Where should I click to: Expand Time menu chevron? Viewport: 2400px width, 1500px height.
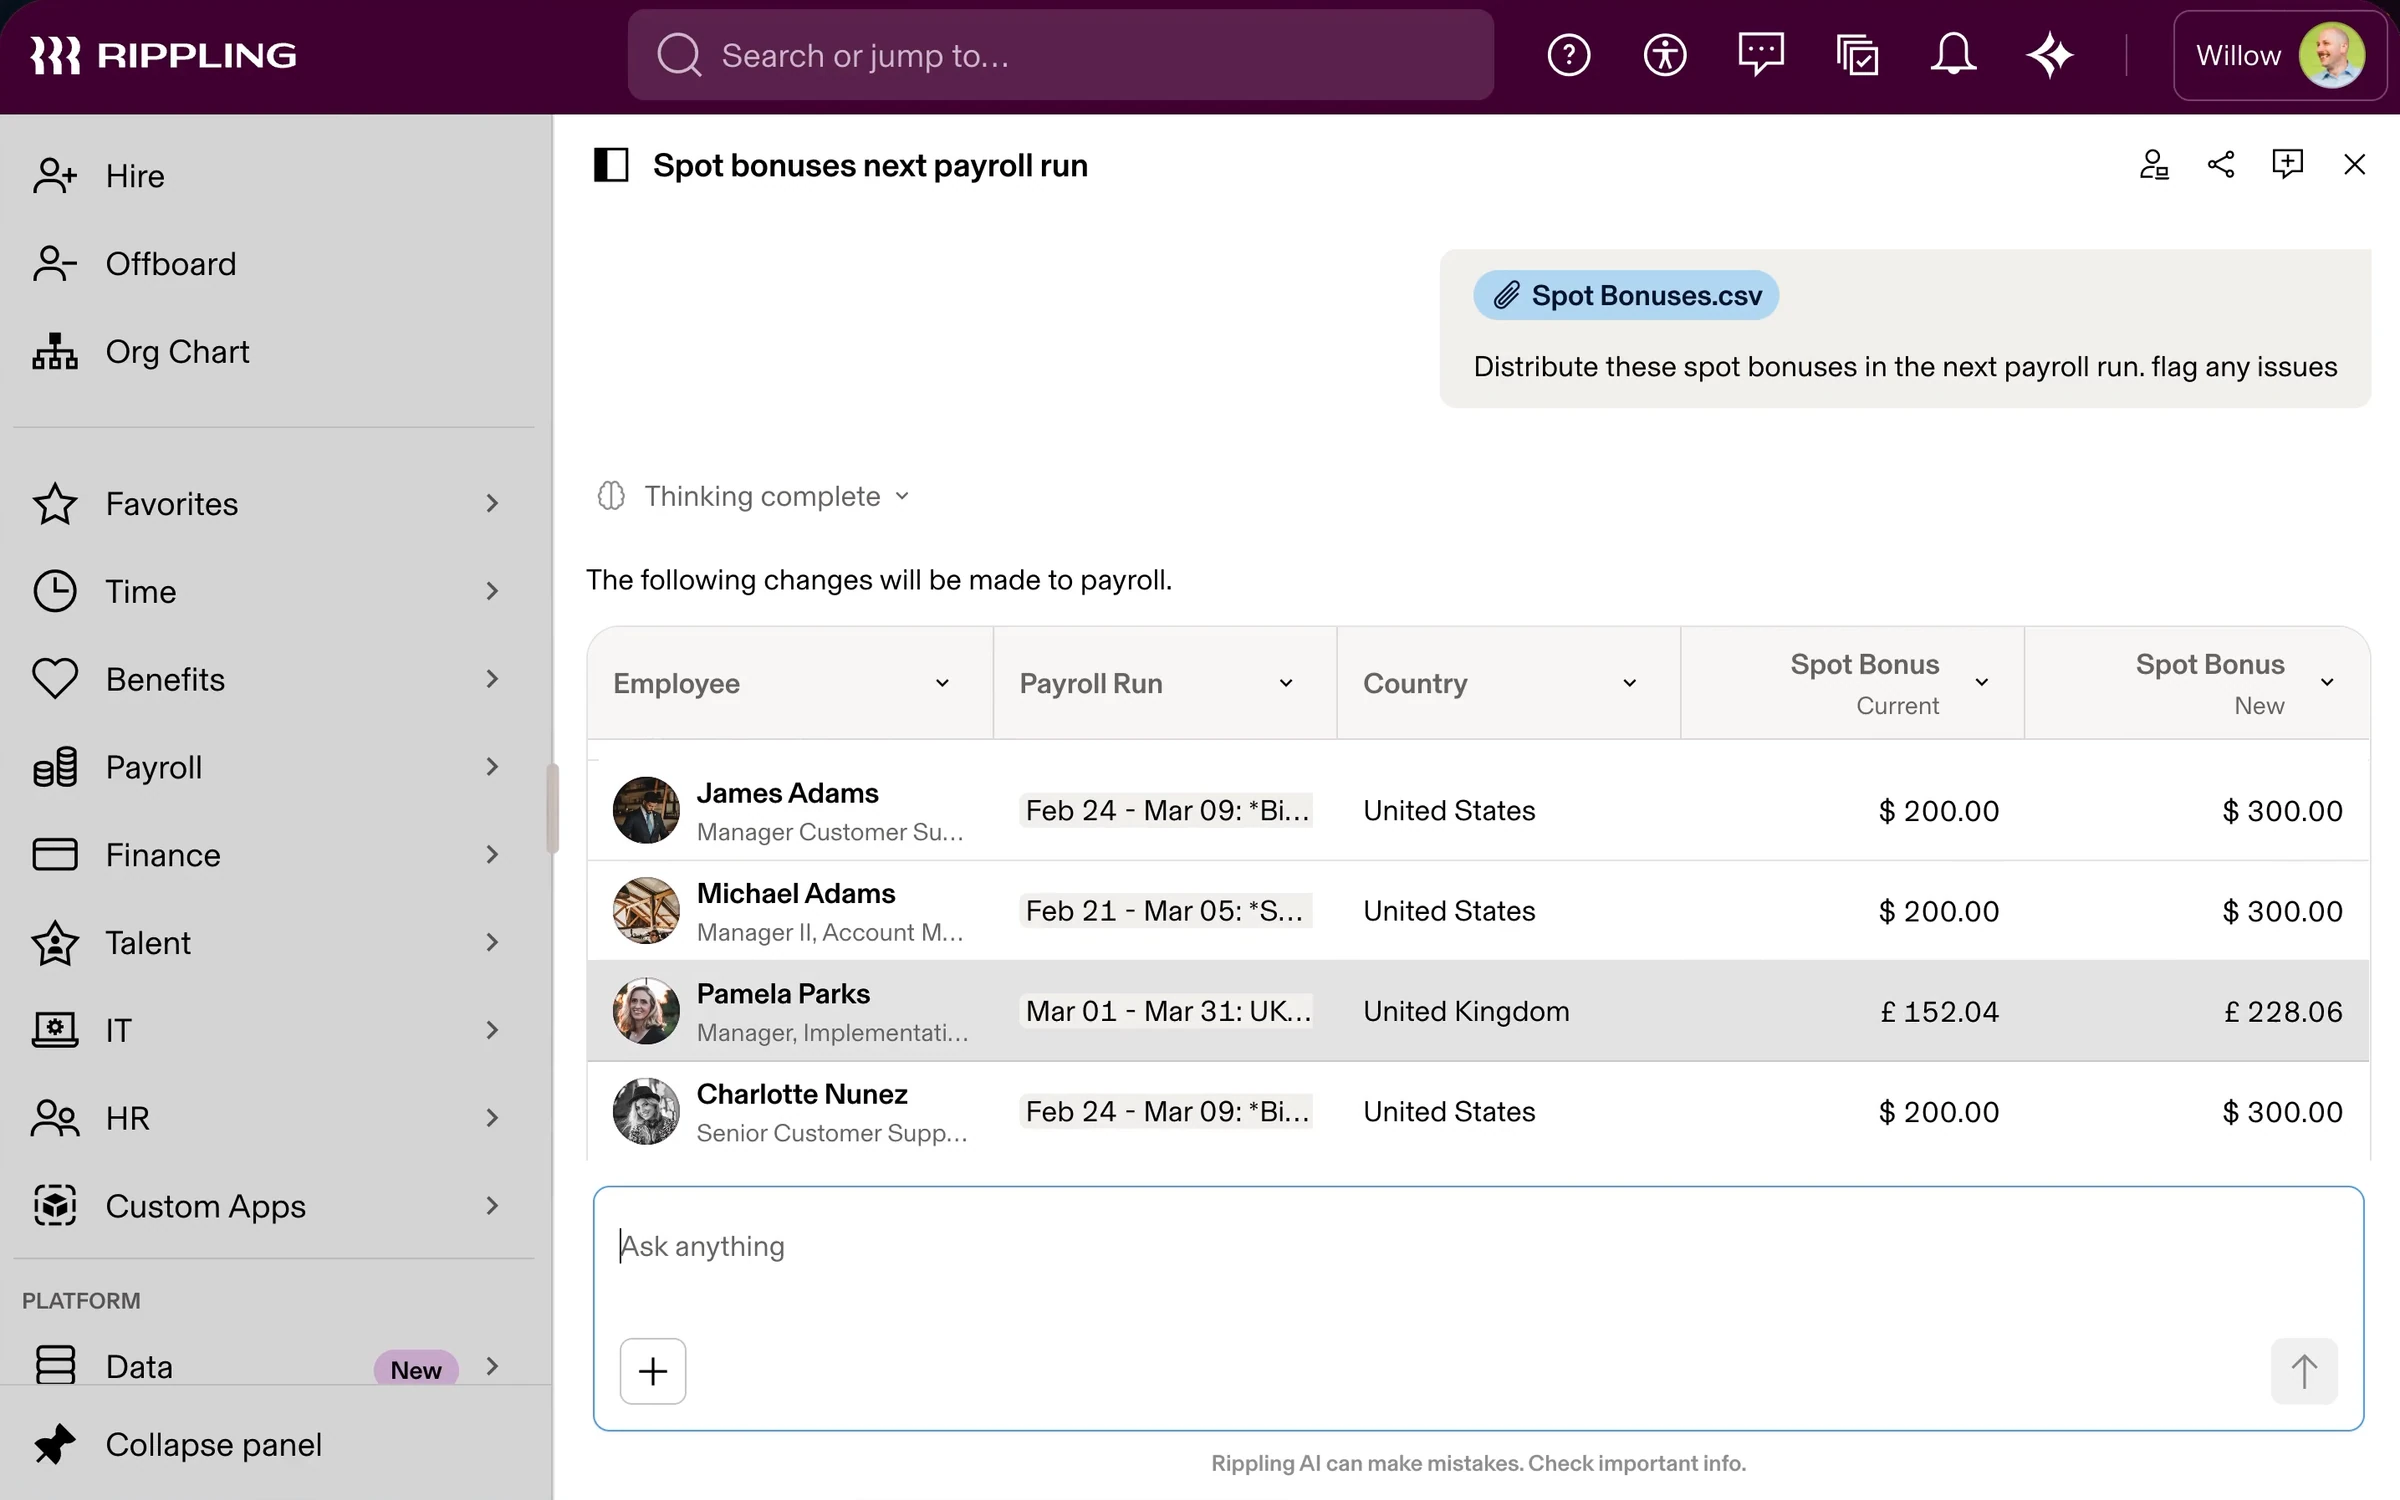pyautogui.click(x=492, y=591)
